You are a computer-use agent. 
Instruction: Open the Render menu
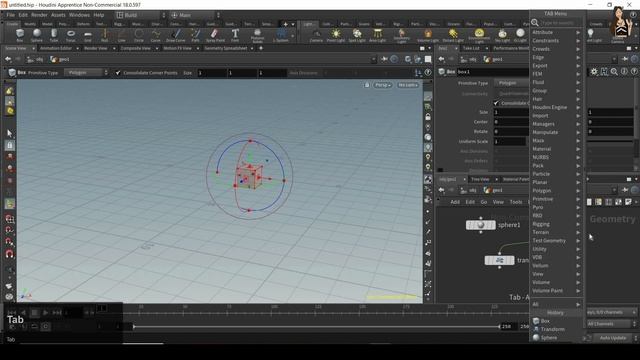coord(39,15)
